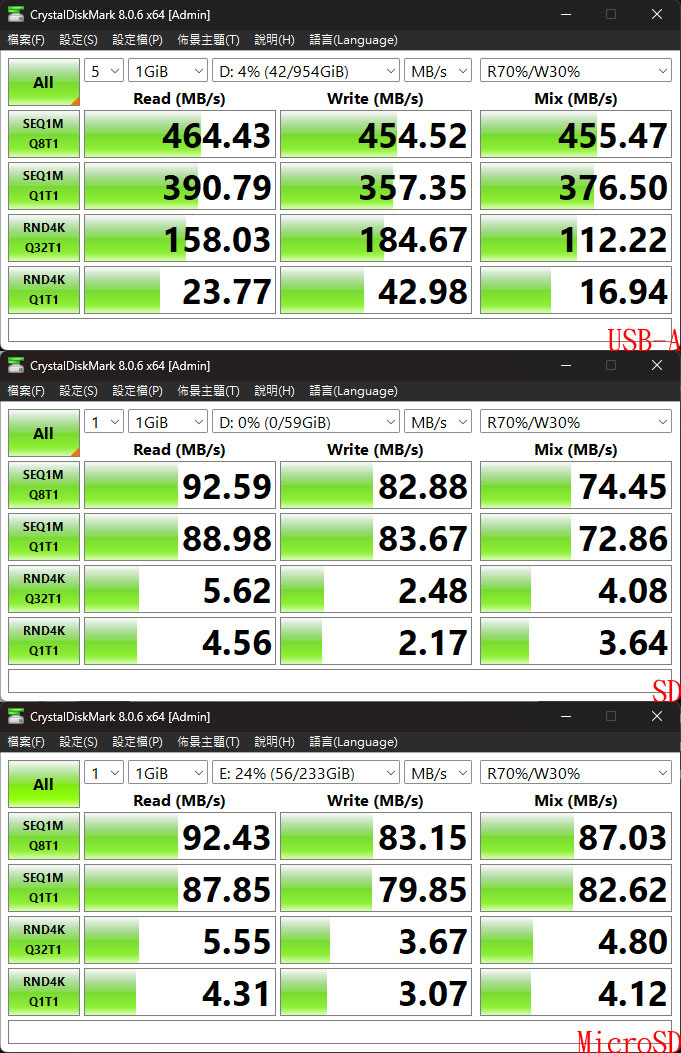Viewport: 681px width, 1053px height.
Task: Click the 83.67 write result
Action: pyautogui.click(x=376, y=537)
